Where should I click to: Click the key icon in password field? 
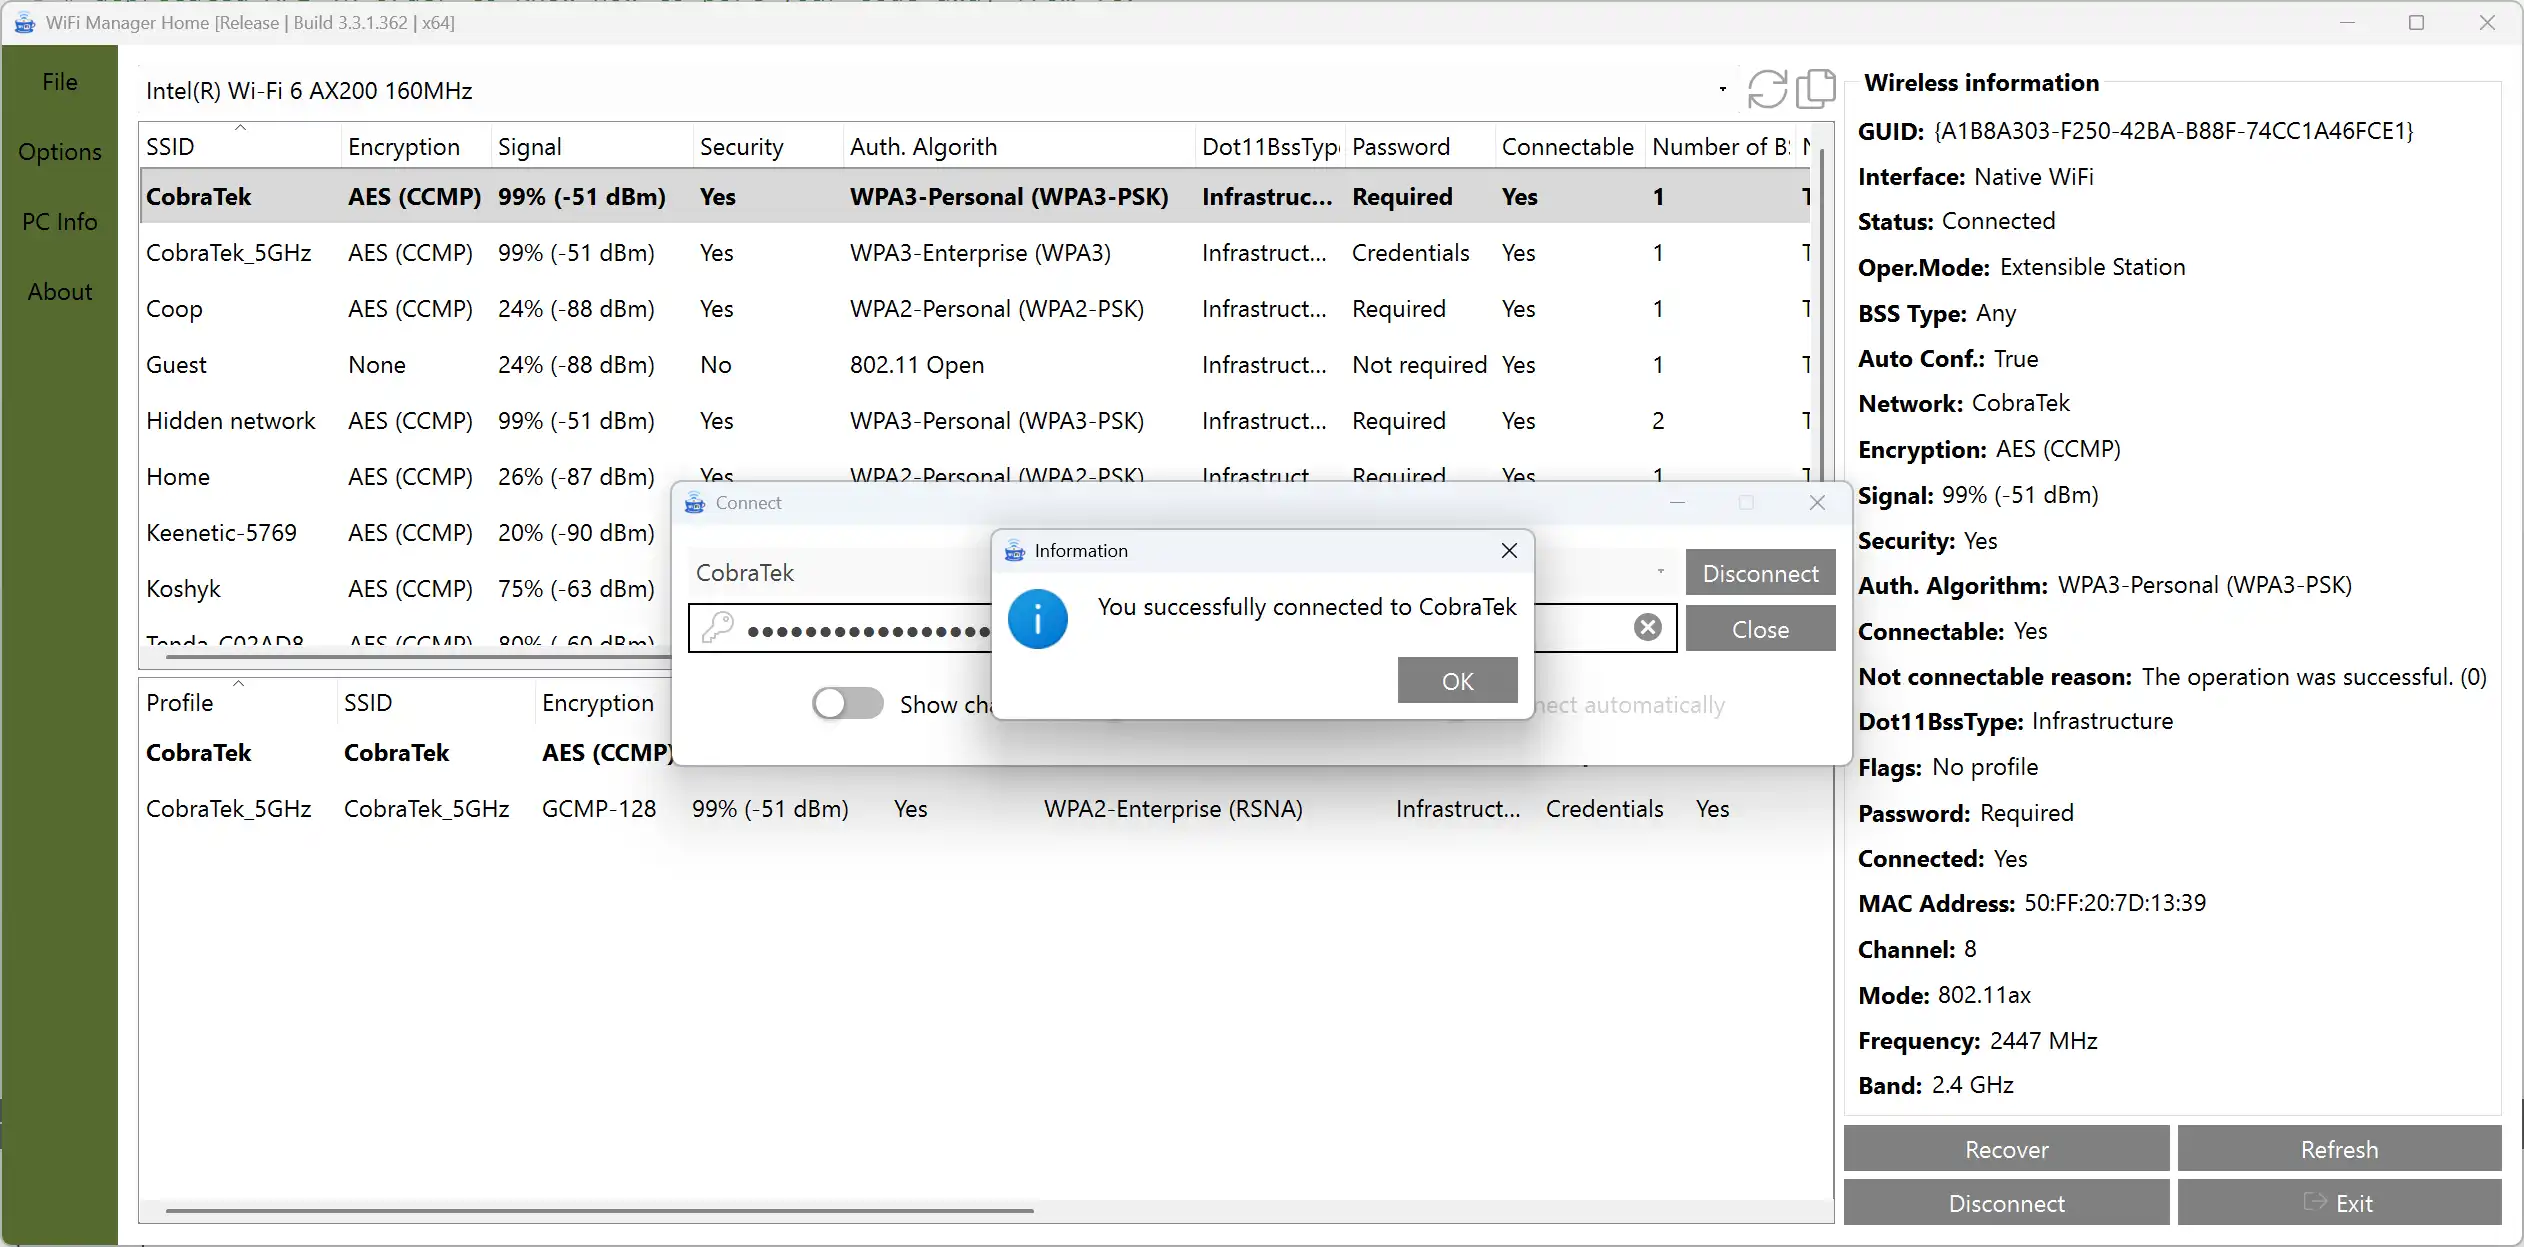pyautogui.click(x=717, y=628)
